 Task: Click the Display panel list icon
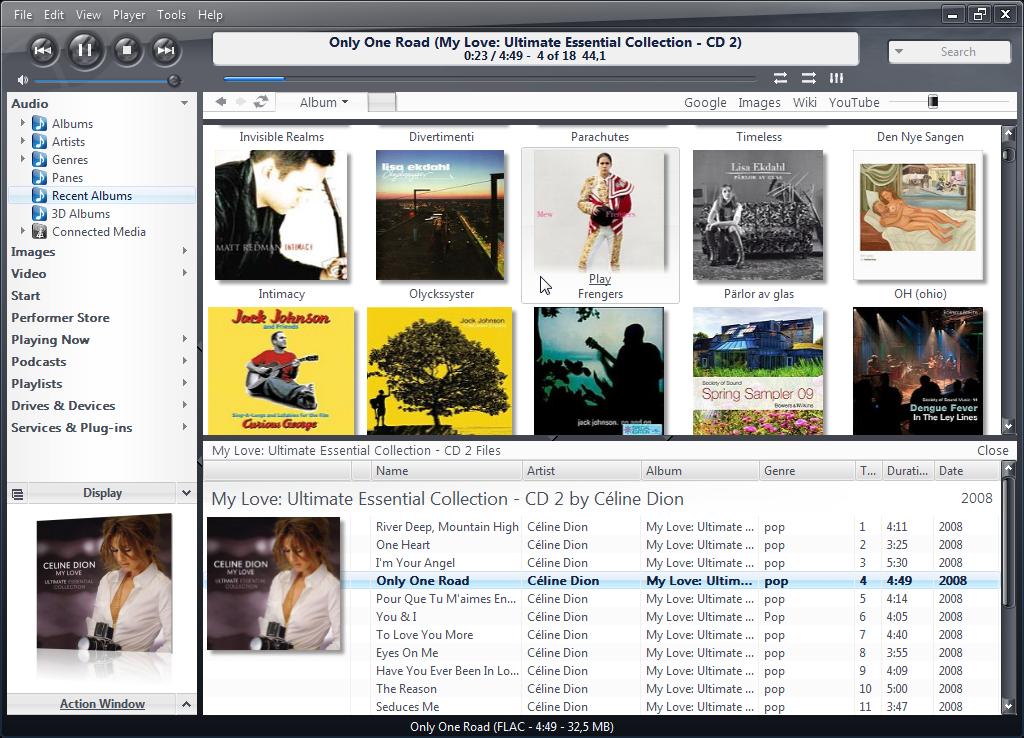click(18, 494)
